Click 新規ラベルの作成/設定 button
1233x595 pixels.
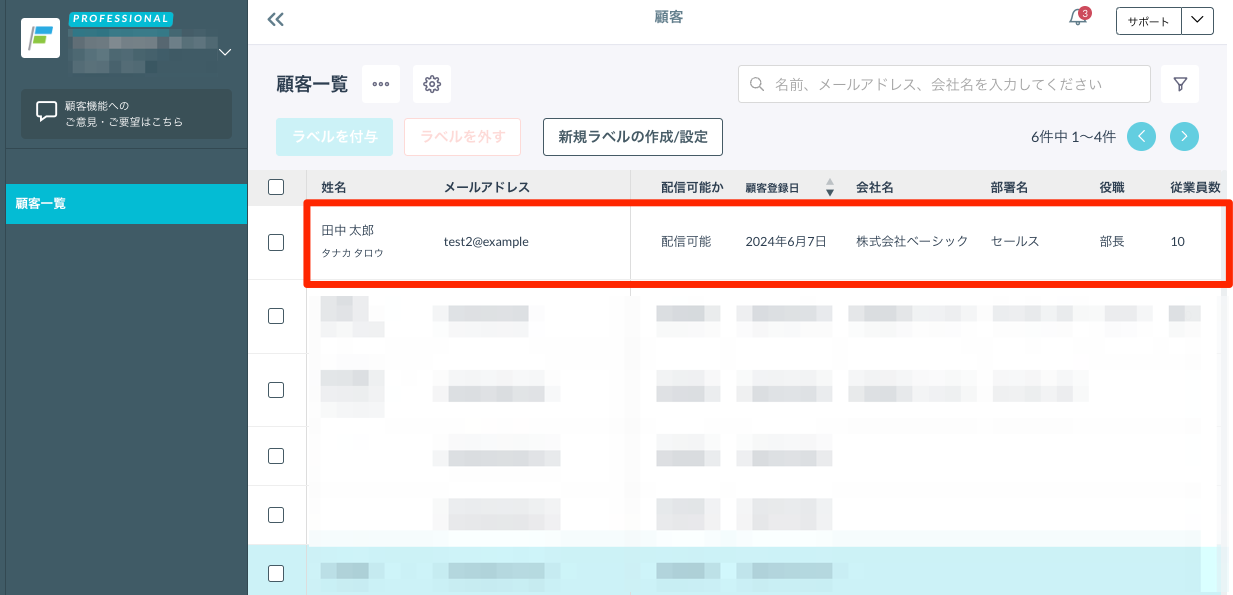[632, 137]
